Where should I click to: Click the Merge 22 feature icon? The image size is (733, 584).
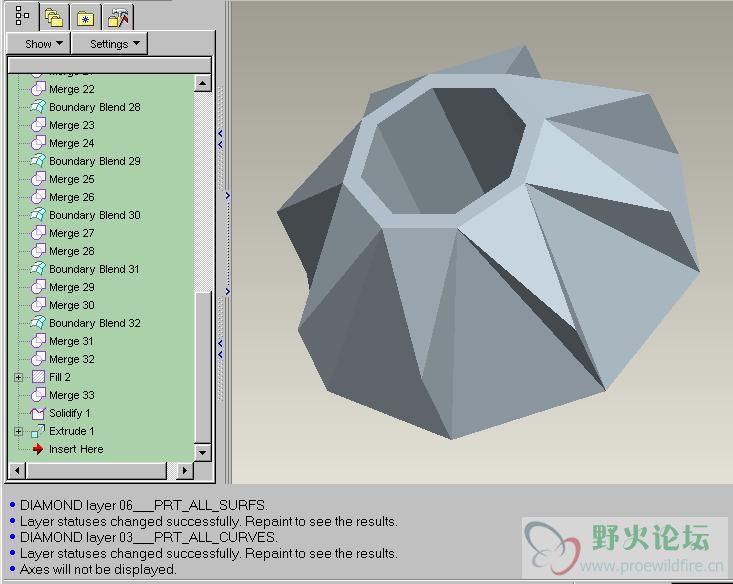click(38, 89)
